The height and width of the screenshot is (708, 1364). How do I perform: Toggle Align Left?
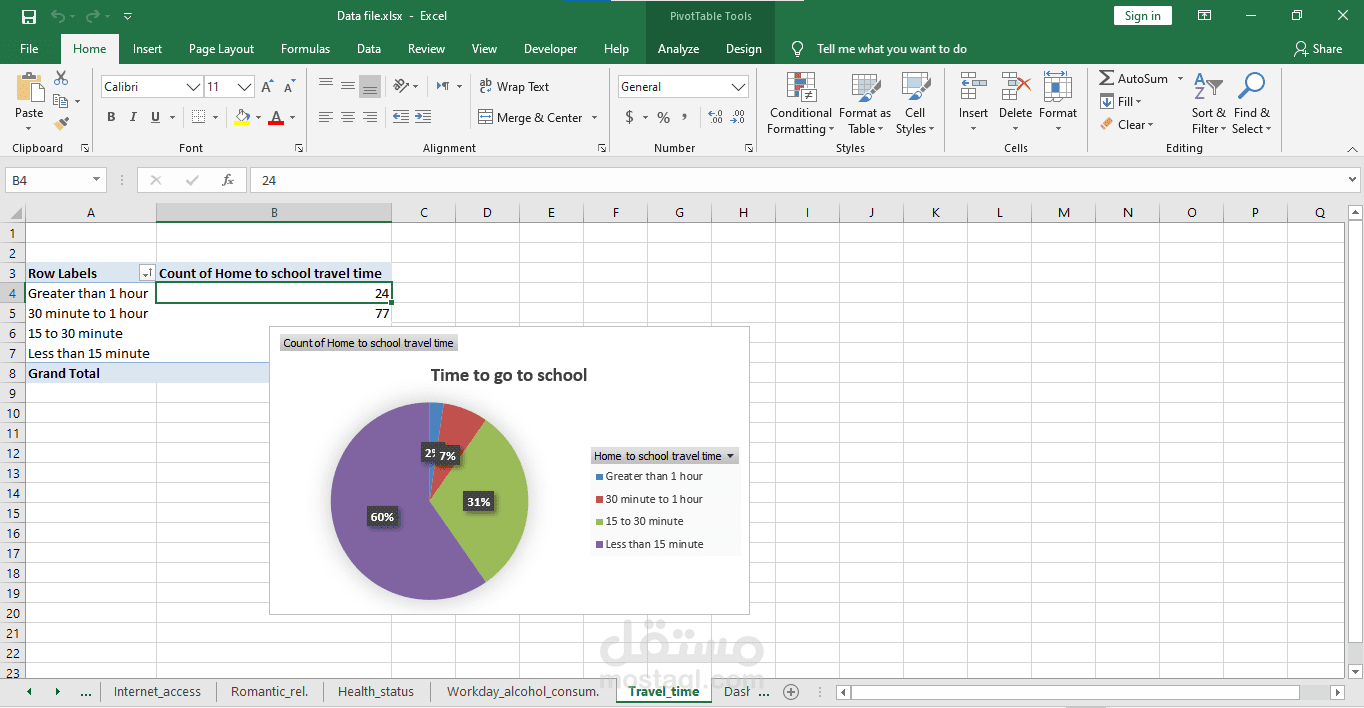pyautogui.click(x=326, y=117)
